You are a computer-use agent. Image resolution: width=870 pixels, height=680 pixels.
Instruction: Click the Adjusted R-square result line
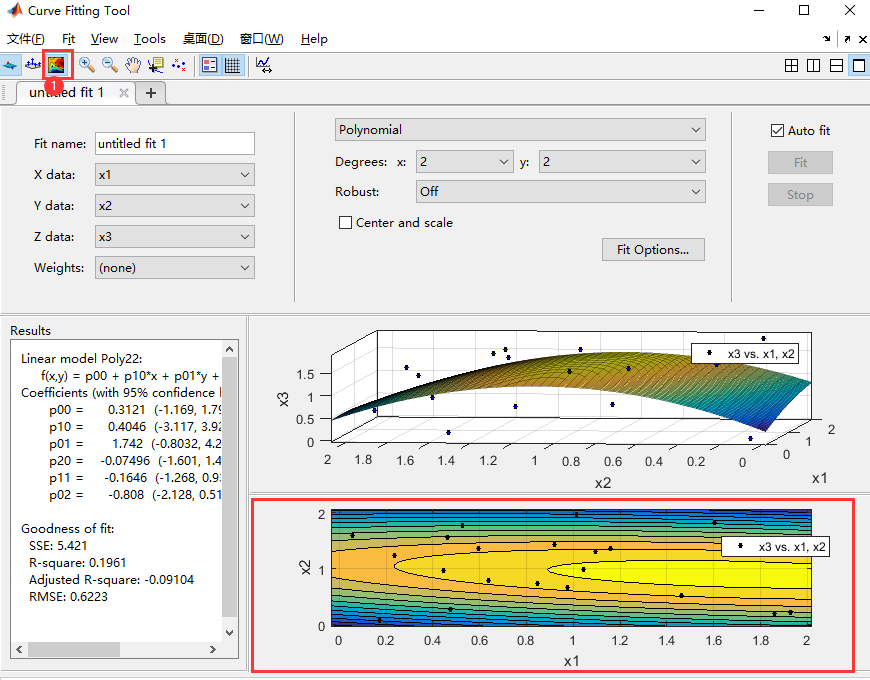pyautogui.click(x=111, y=580)
